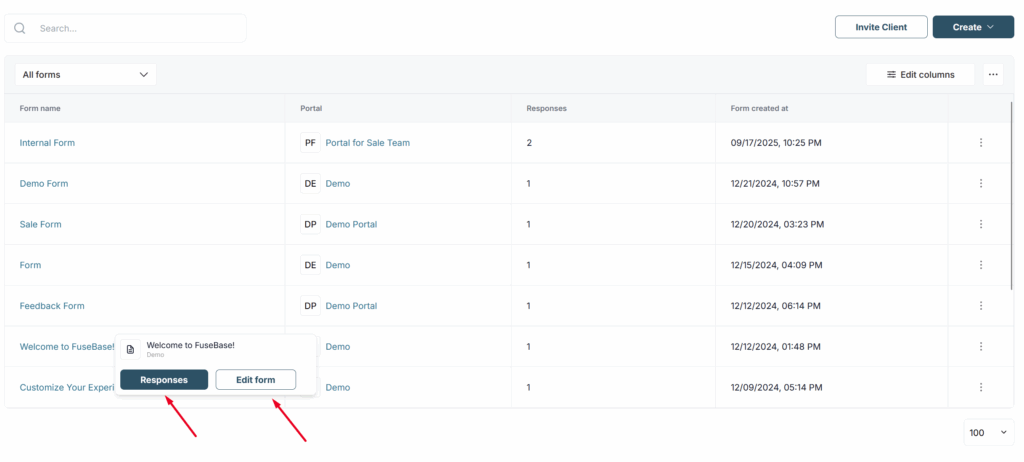The image size is (1024, 462).
Task: Click the Invite Client button
Action: click(881, 27)
